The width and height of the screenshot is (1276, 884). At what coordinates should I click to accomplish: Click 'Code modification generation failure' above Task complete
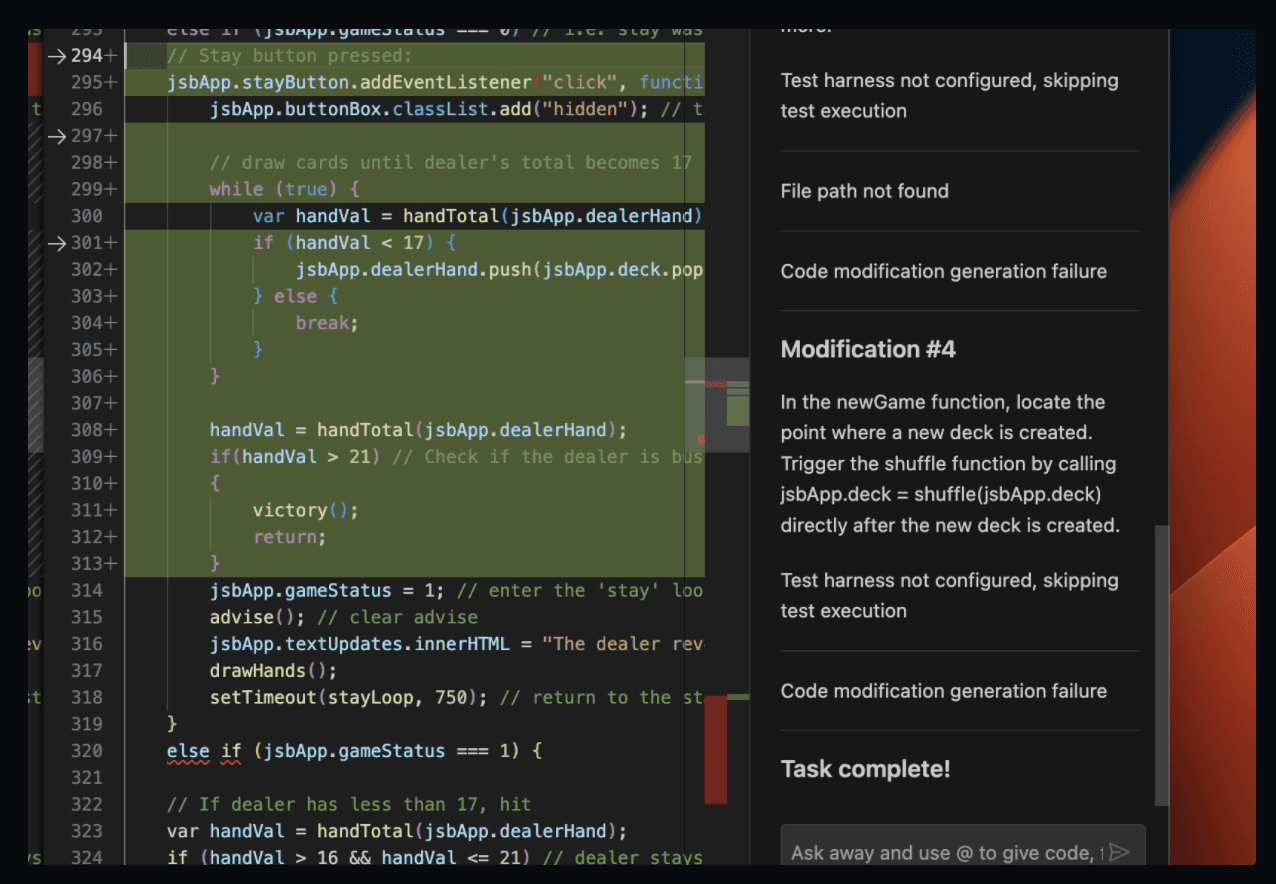click(x=943, y=691)
